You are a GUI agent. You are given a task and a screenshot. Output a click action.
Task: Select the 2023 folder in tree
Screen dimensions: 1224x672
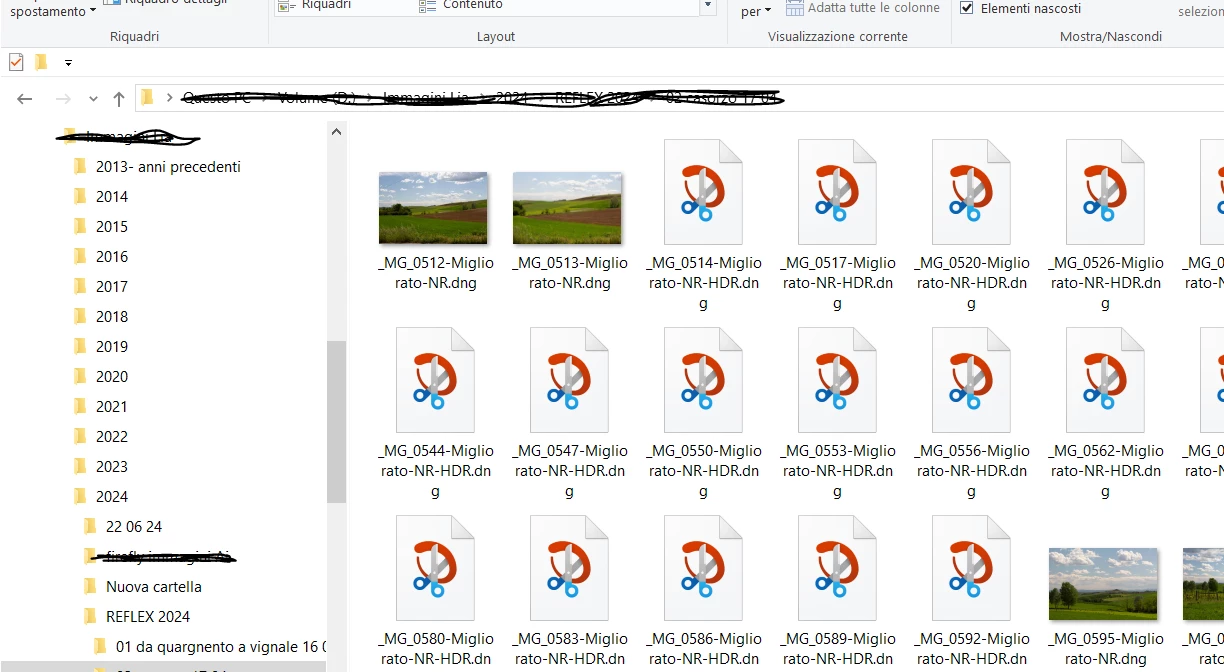click(112, 467)
